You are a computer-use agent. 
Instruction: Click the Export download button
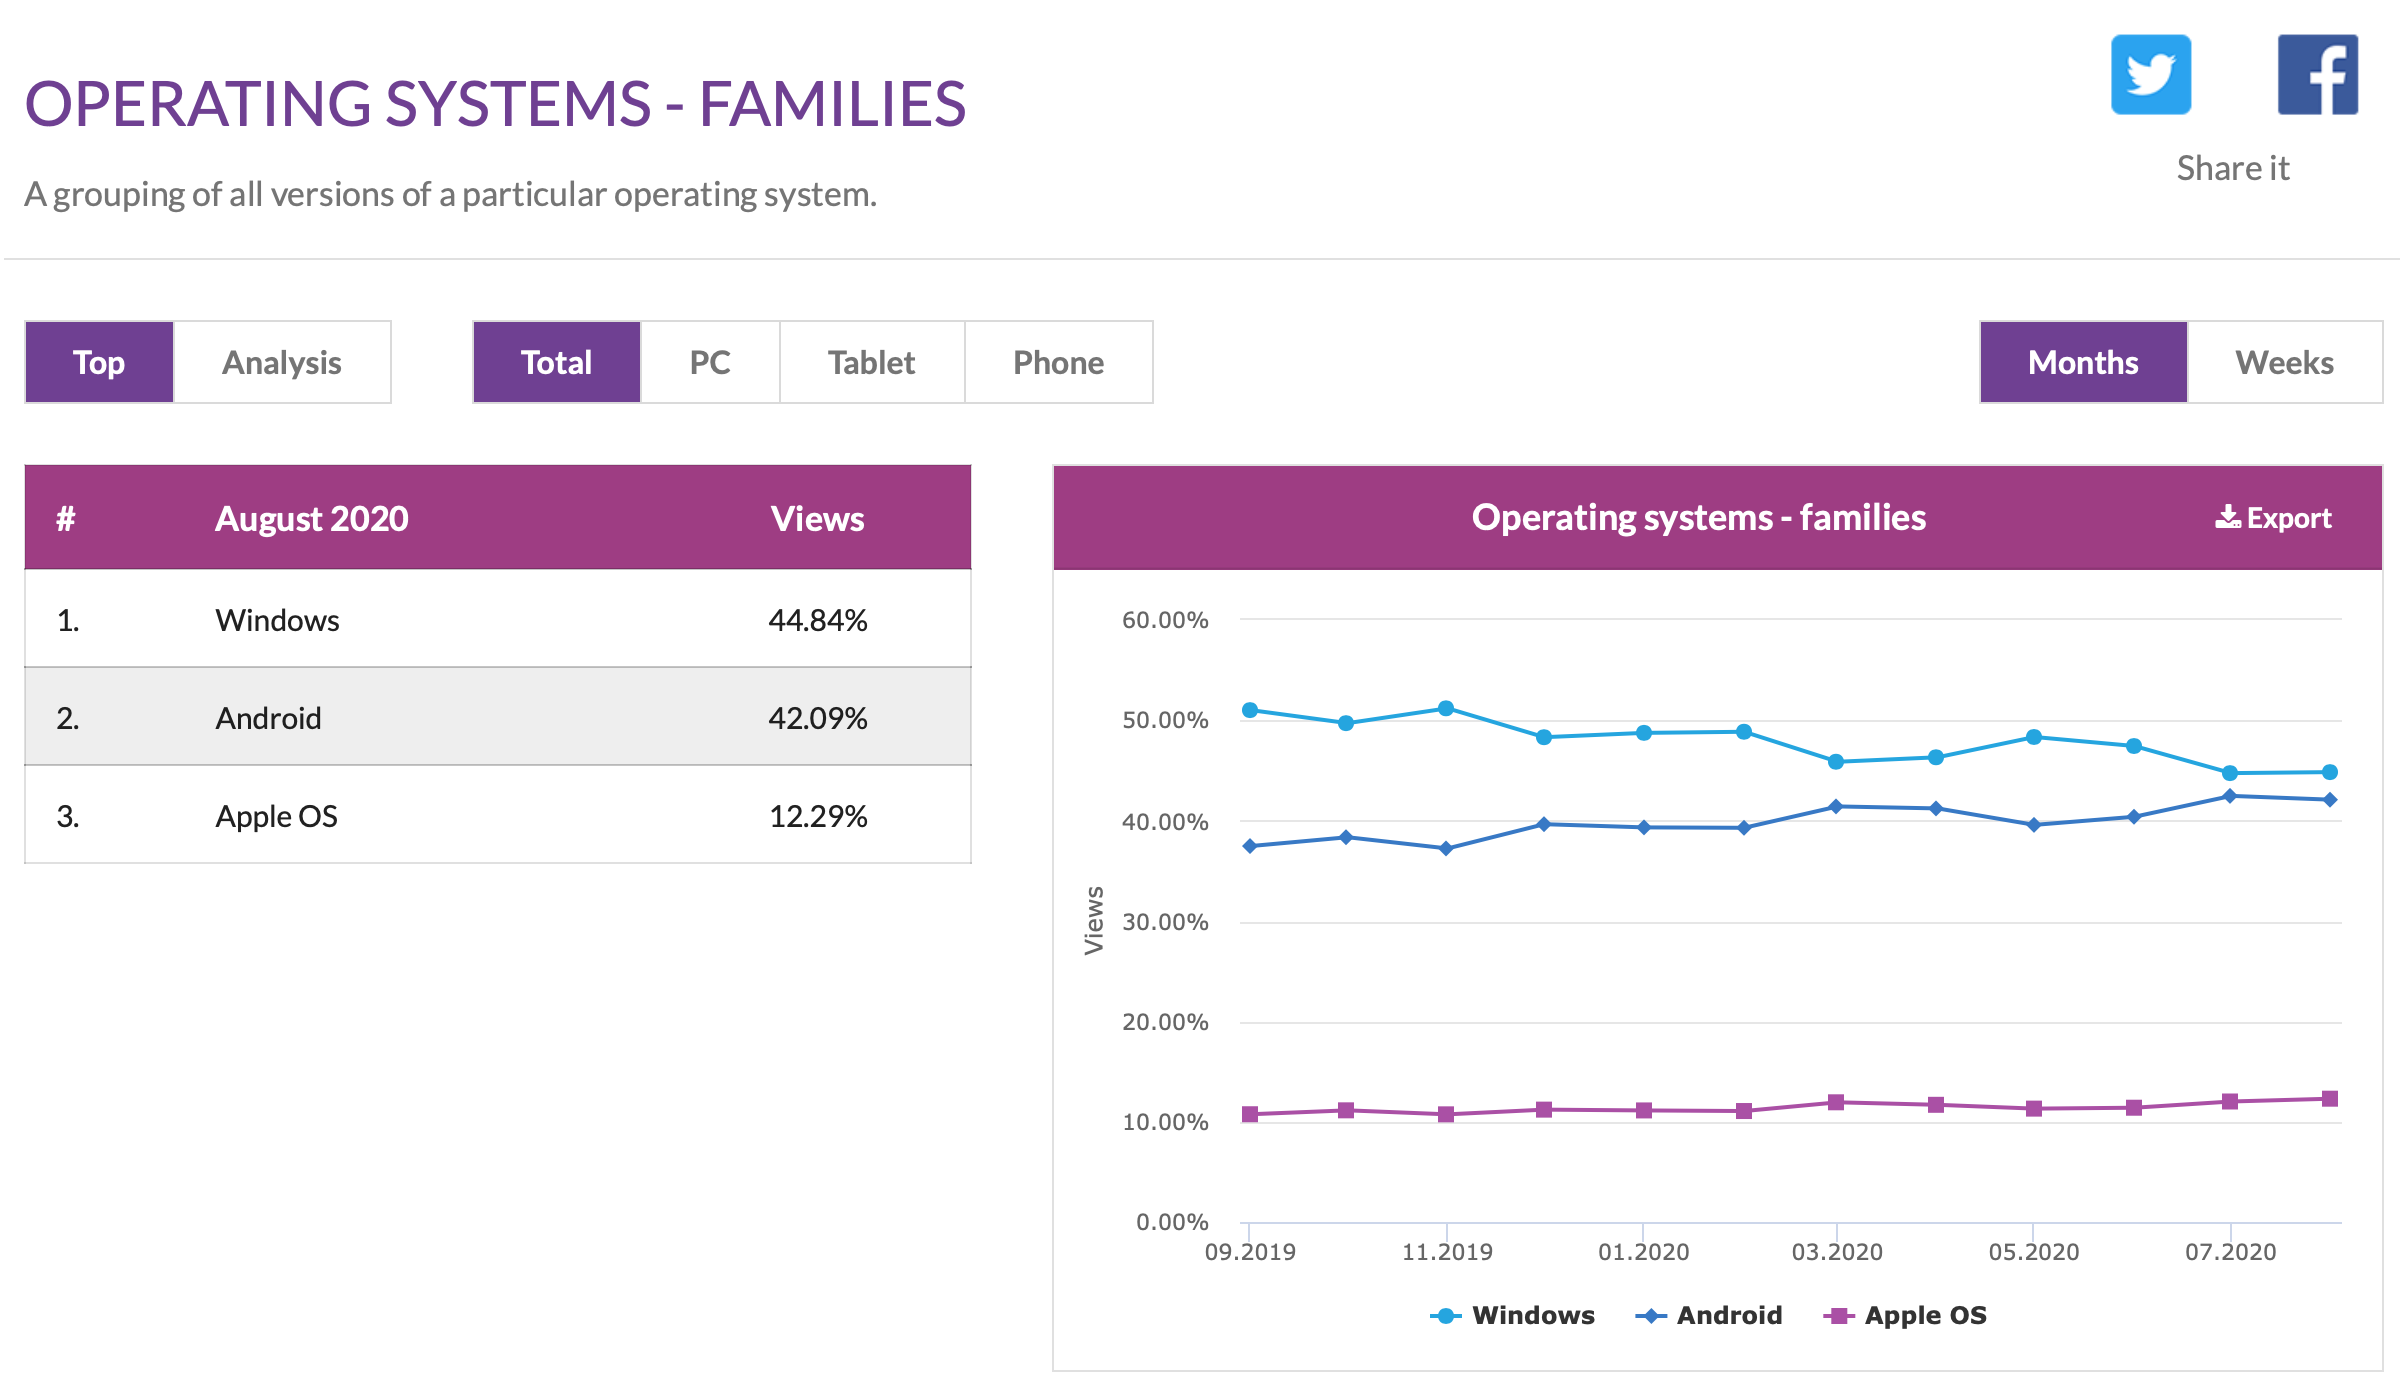point(2273,518)
